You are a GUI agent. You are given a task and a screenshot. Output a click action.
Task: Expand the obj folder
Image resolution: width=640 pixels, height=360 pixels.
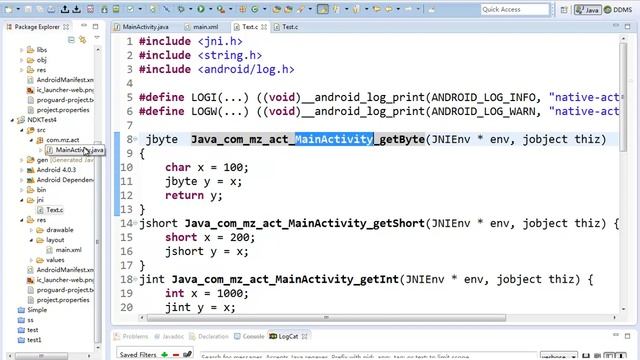point(22,60)
